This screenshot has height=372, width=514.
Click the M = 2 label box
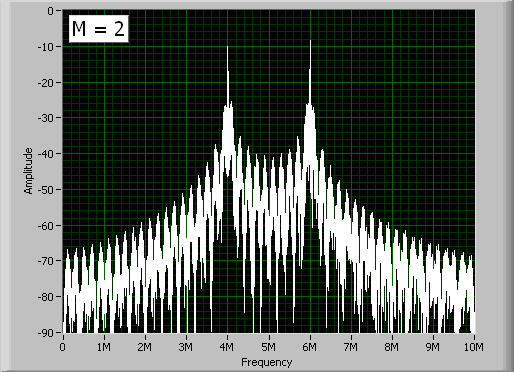point(99,29)
